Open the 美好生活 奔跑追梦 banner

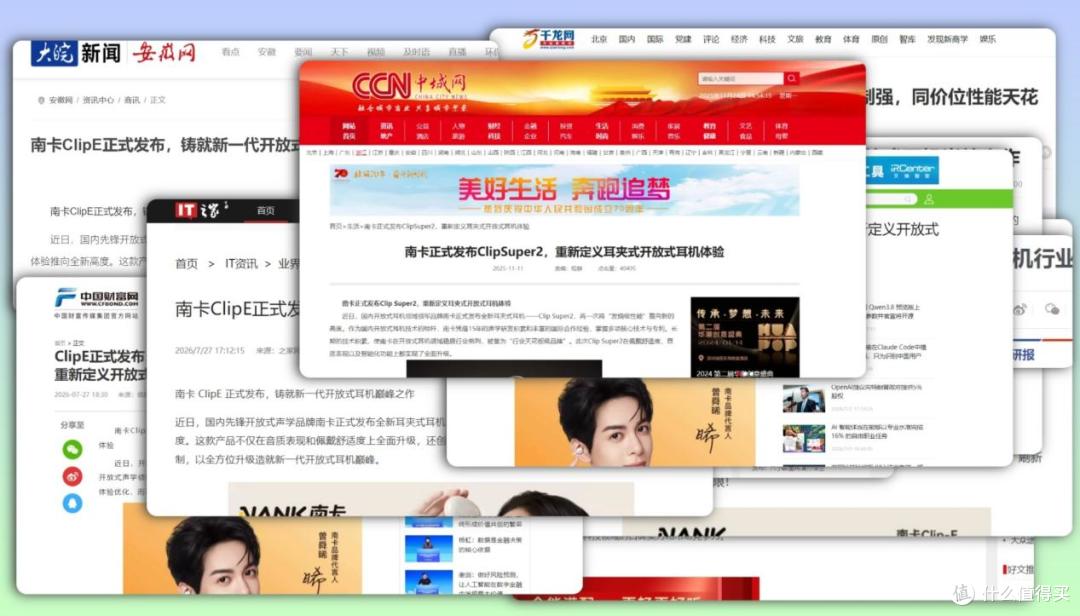click(x=564, y=190)
